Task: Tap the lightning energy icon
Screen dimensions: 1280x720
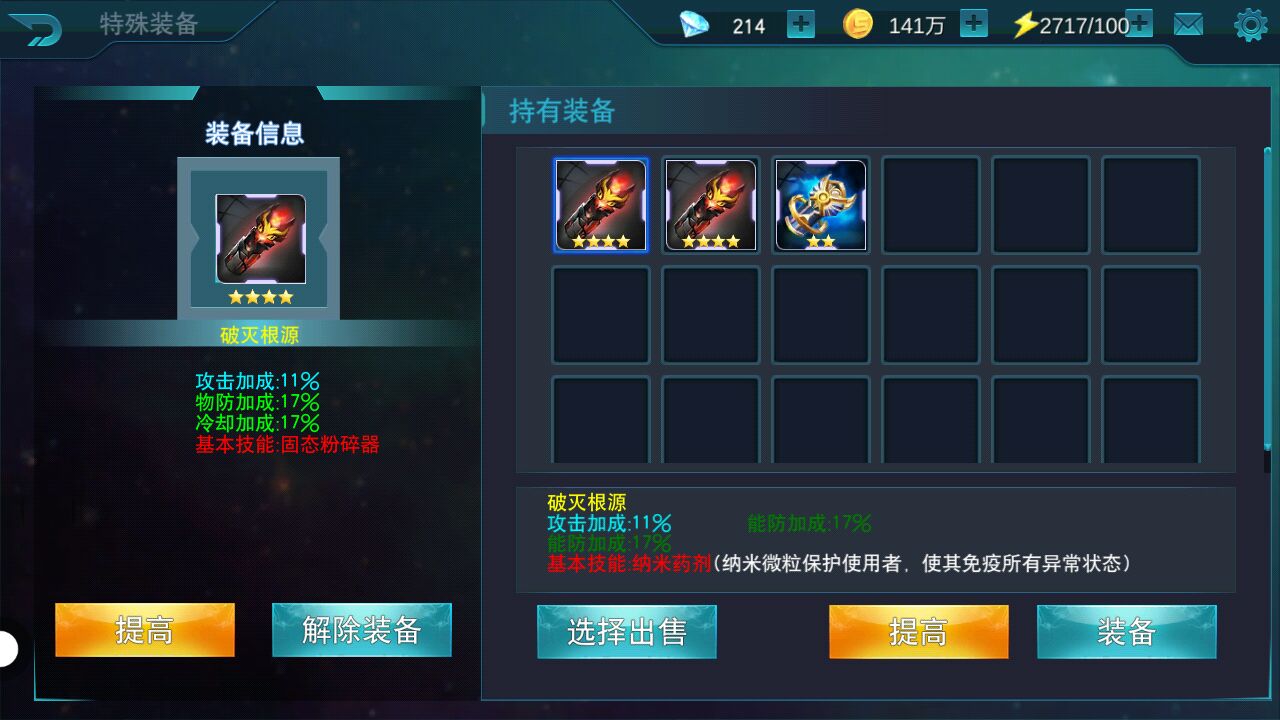Action: (1025, 25)
